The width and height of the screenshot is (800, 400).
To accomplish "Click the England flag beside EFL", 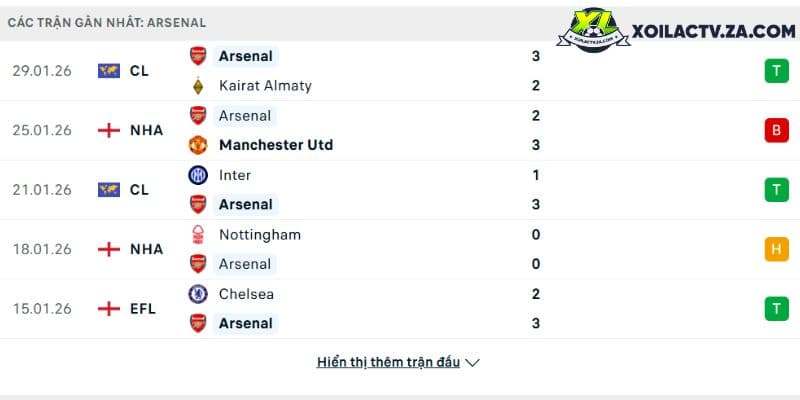I will (109, 309).
